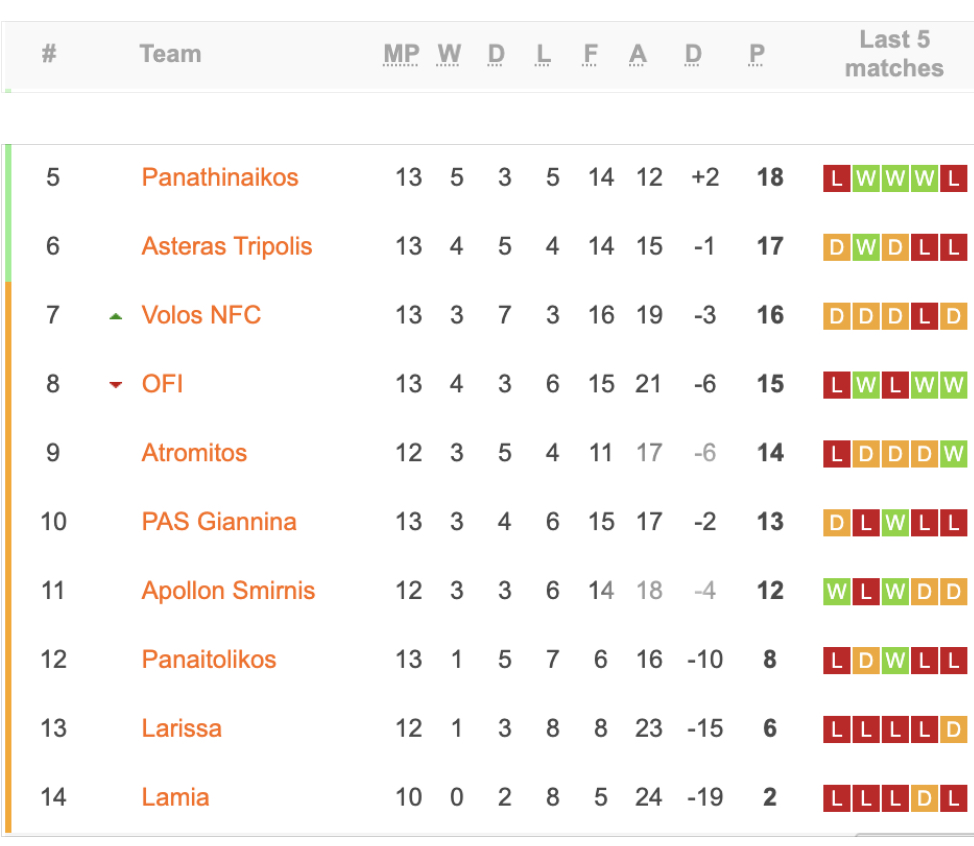The height and width of the screenshot is (846, 974).
Task: Click the W wins column header
Action: [x=448, y=54]
